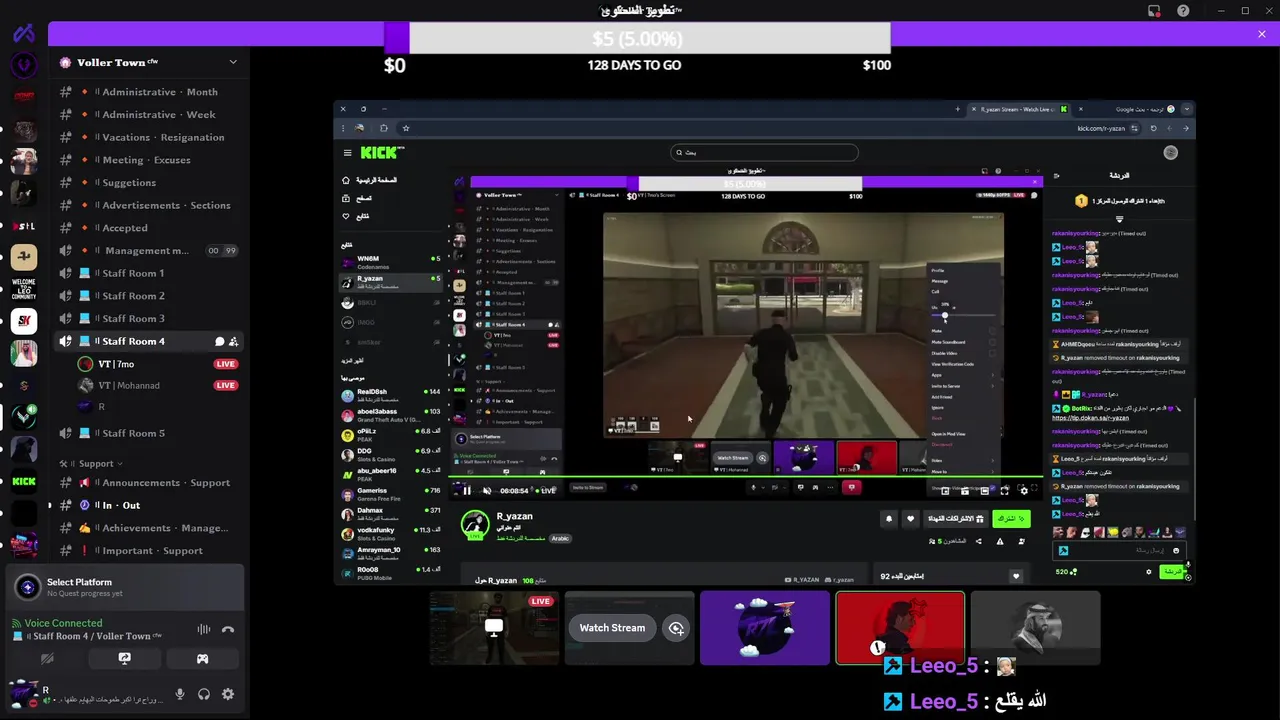Open the noise suppression waveform icon
The height and width of the screenshot is (720, 1280).
click(204, 630)
